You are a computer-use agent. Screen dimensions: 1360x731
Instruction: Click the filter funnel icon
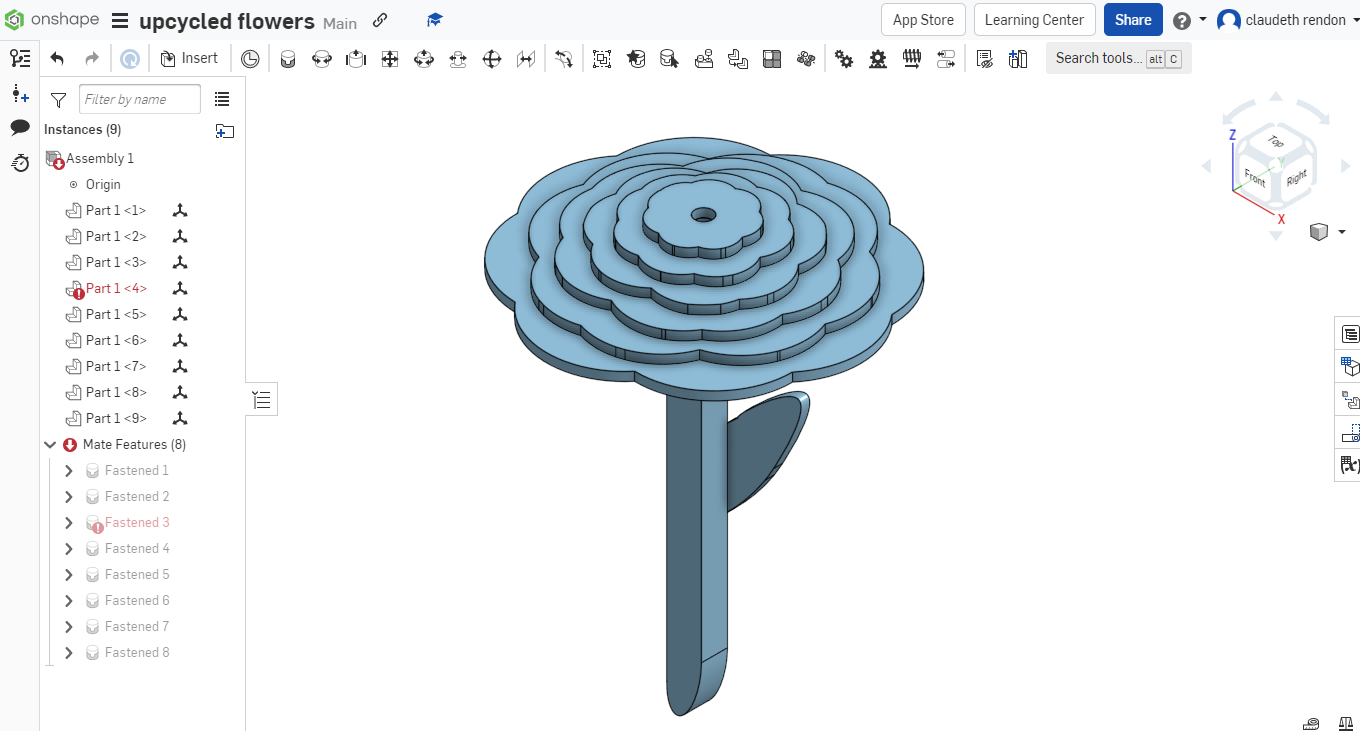tap(59, 100)
